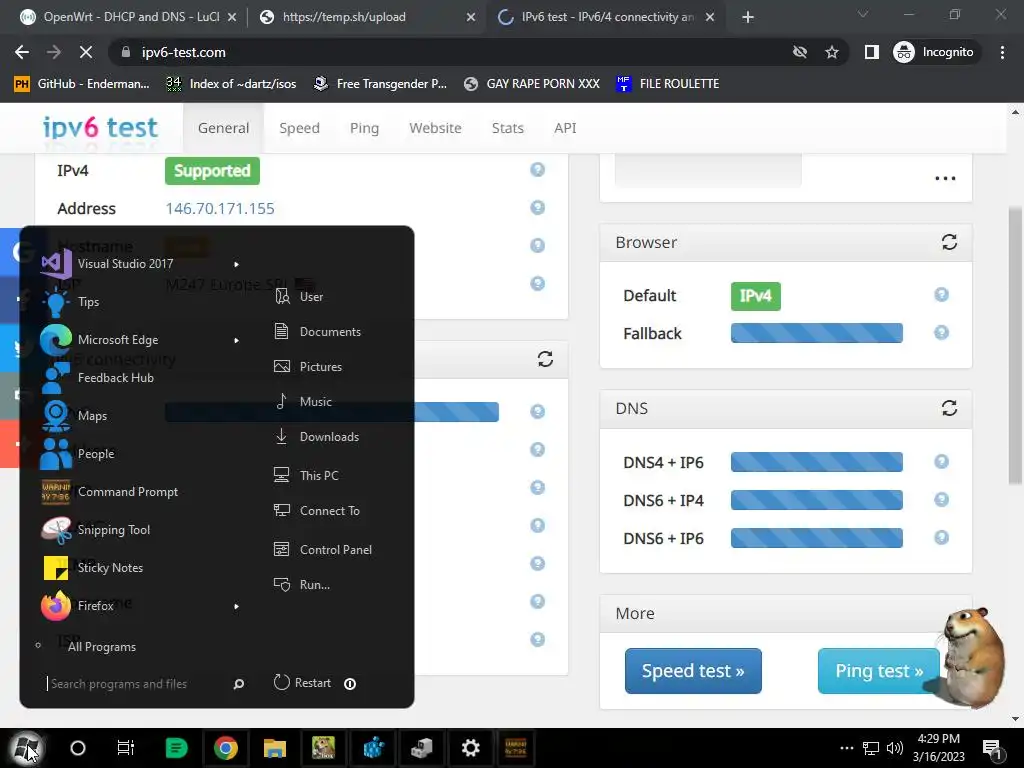Screen dimensions: 1024x768
Task: Open Sticky Notes from Start menu
Action: click(x=110, y=568)
